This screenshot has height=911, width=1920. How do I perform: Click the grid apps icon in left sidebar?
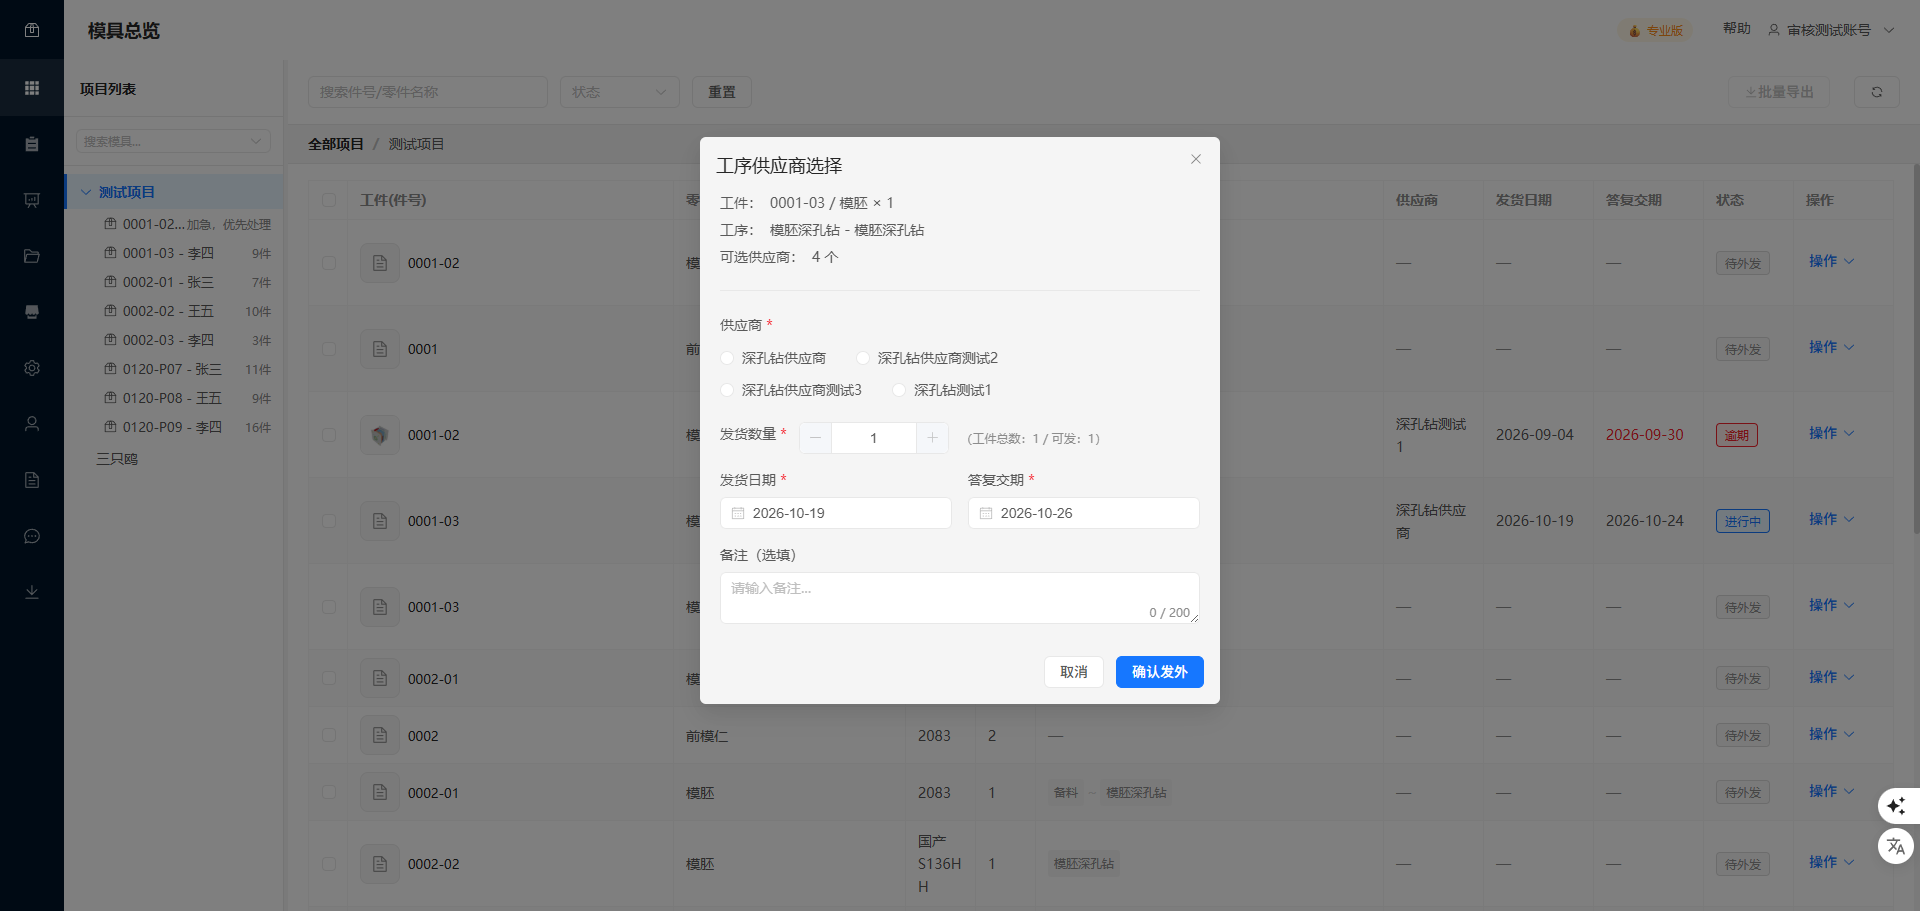point(32,88)
